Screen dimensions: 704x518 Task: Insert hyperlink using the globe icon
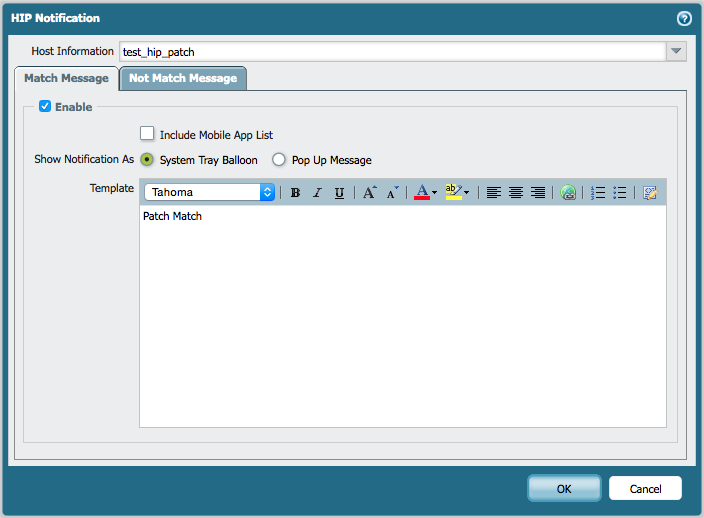[x=568, y=193]
